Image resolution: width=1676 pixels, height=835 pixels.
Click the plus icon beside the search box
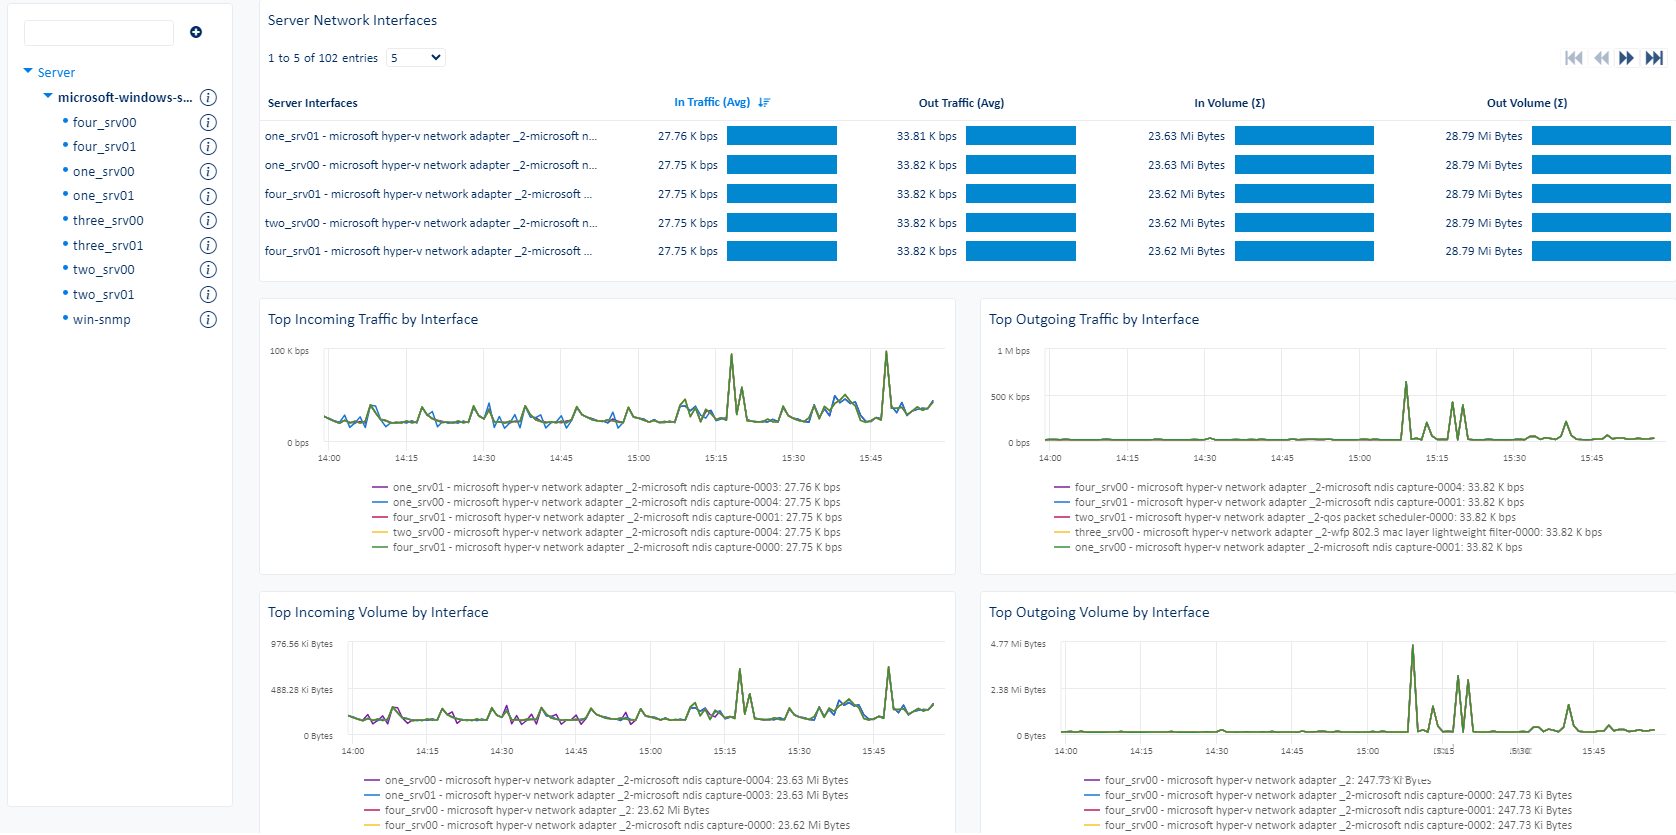[196, 32]
